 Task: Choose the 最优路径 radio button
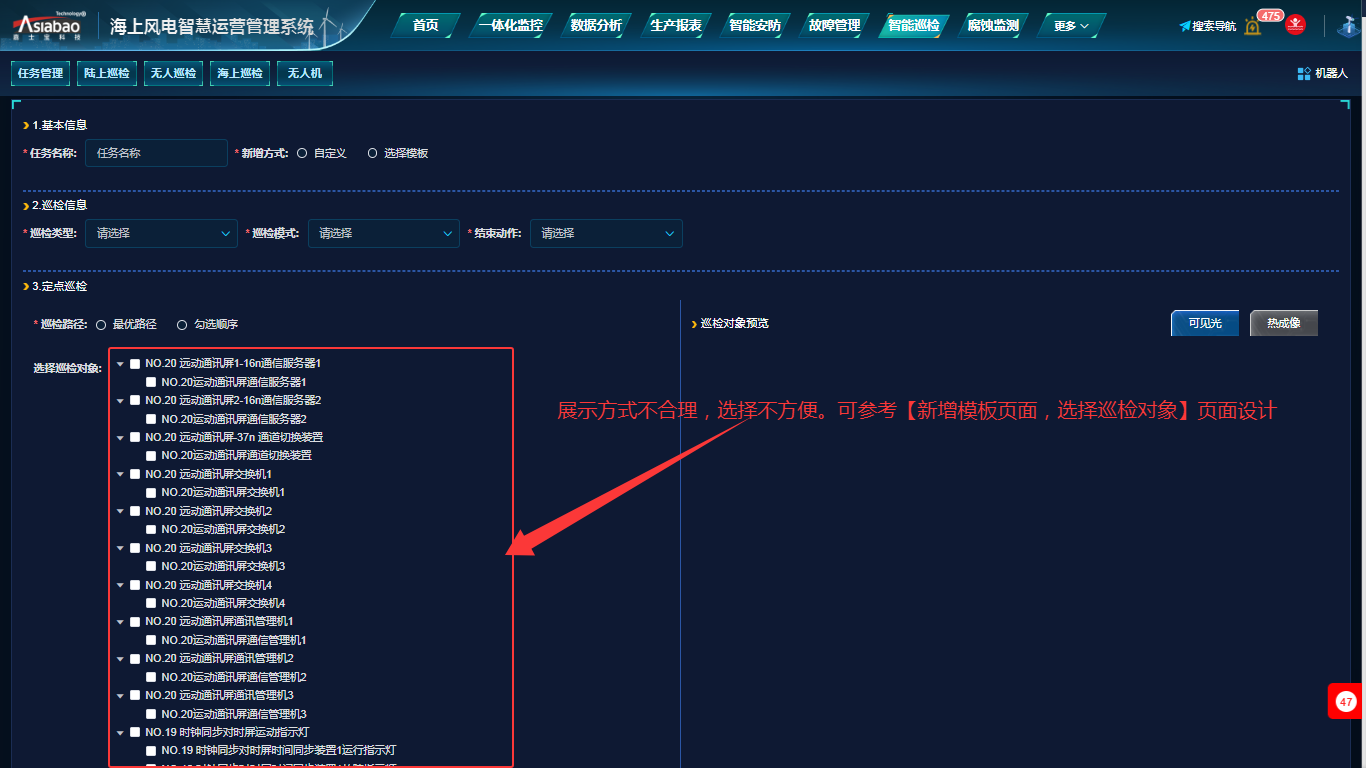pos(101,324)
